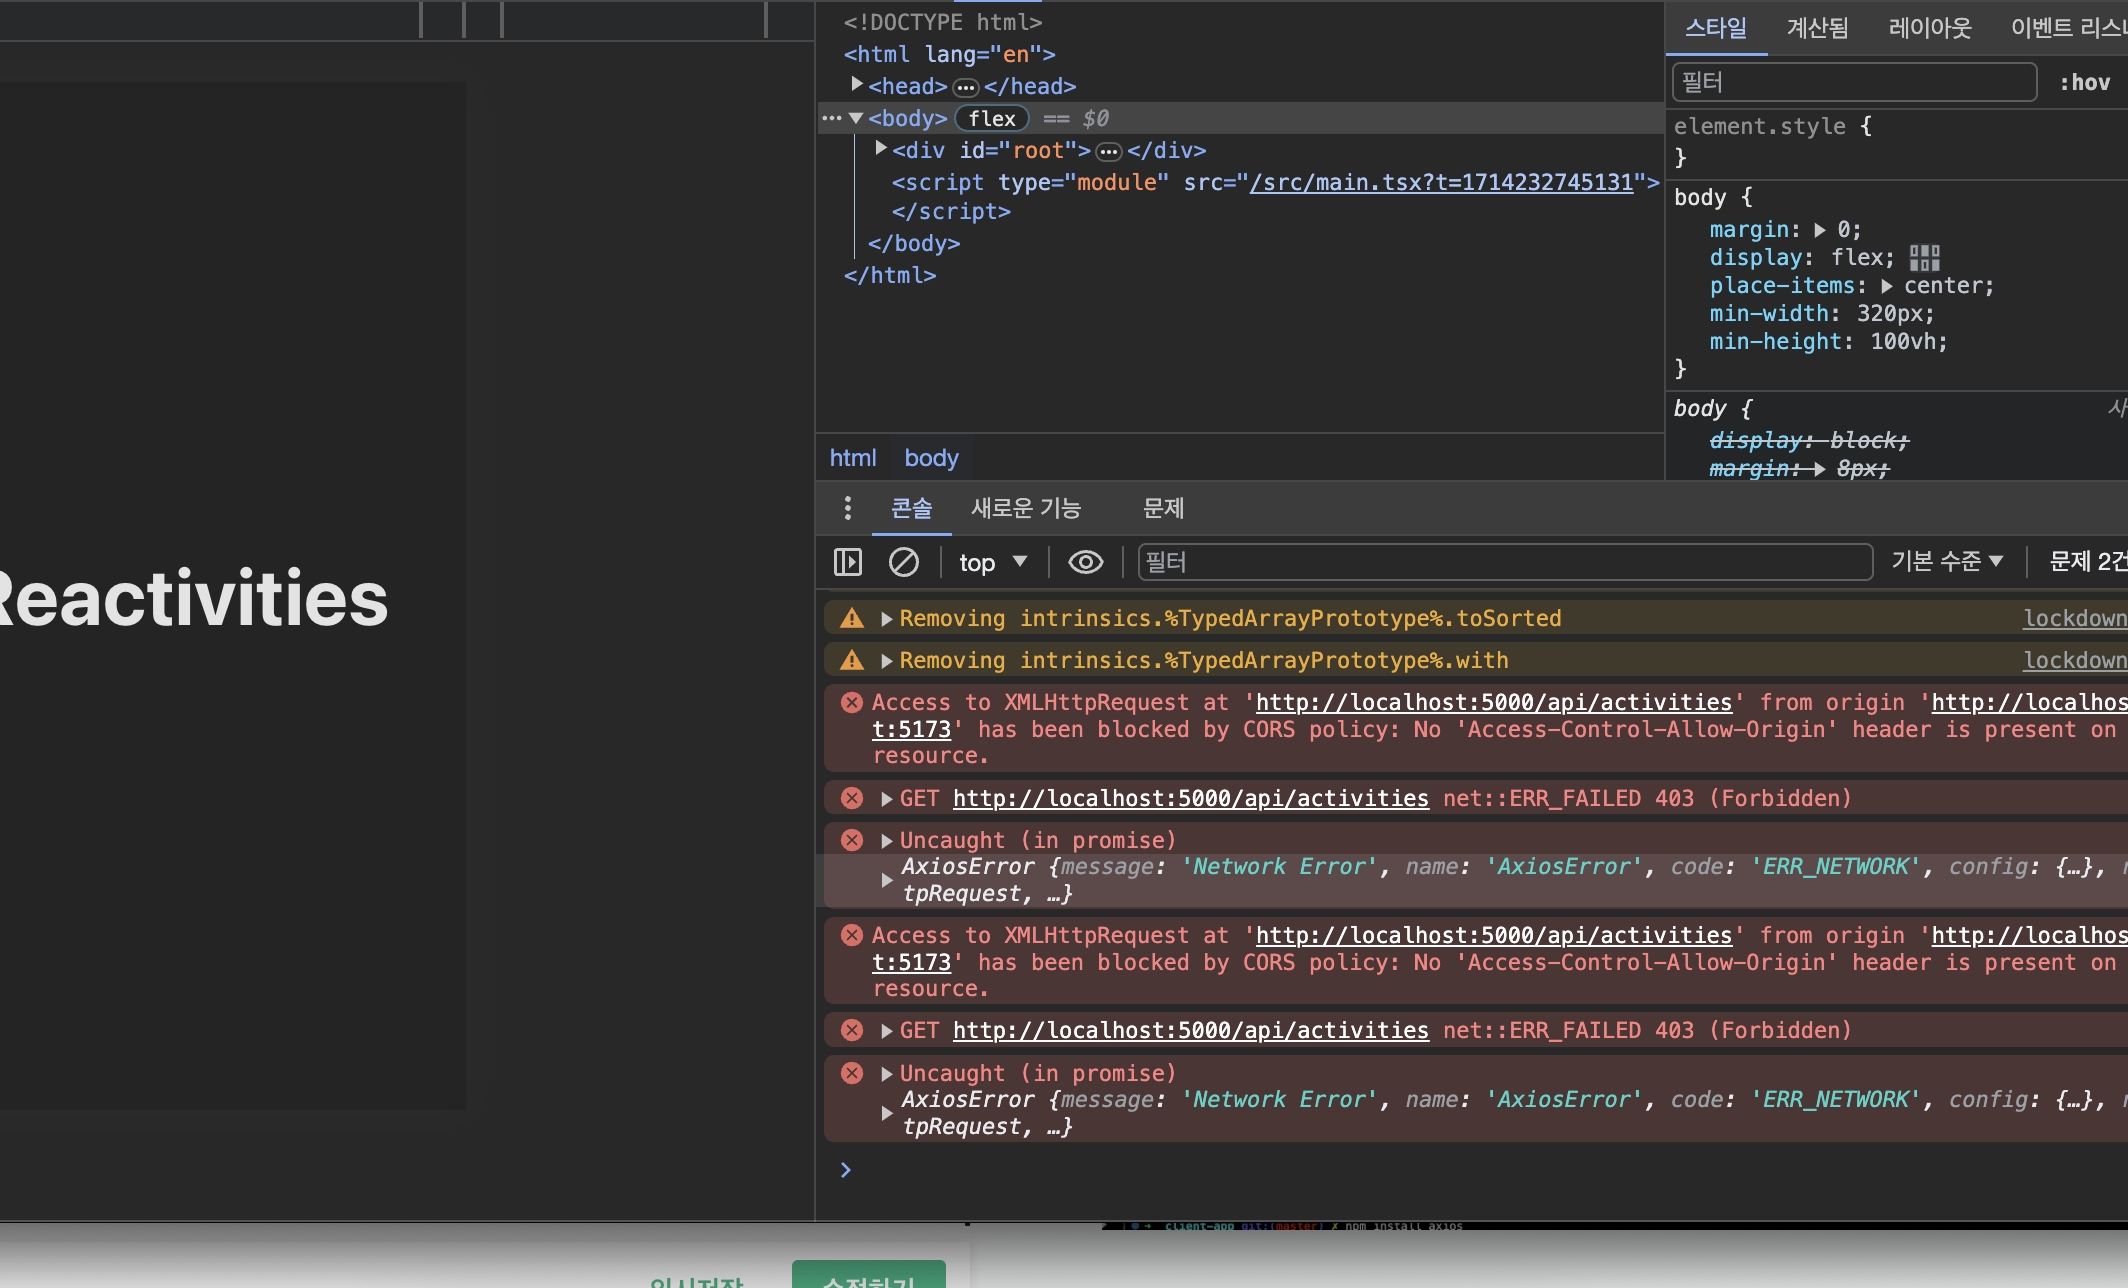The width and height of the screenshot is (2128, 1288).
Task: Open the three-dot drawer menu beside the 콘솔 tab
Action: pyautogui.click(x=847, y=508)
